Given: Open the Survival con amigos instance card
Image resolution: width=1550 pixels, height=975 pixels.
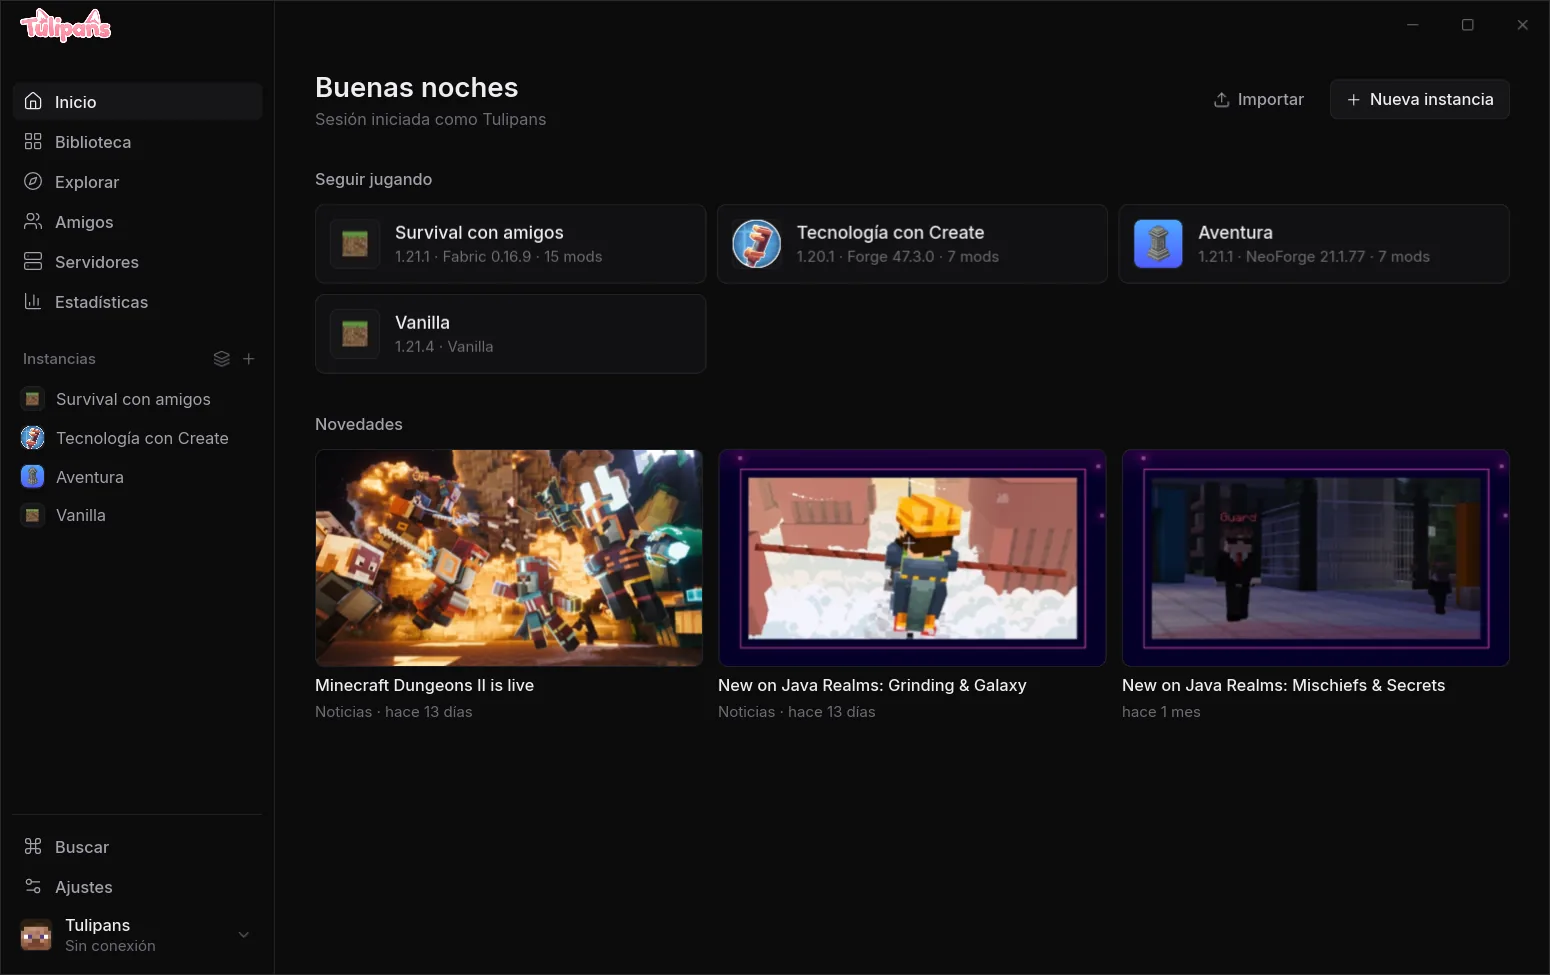Looking at the screenshot, I should (510, 244).
